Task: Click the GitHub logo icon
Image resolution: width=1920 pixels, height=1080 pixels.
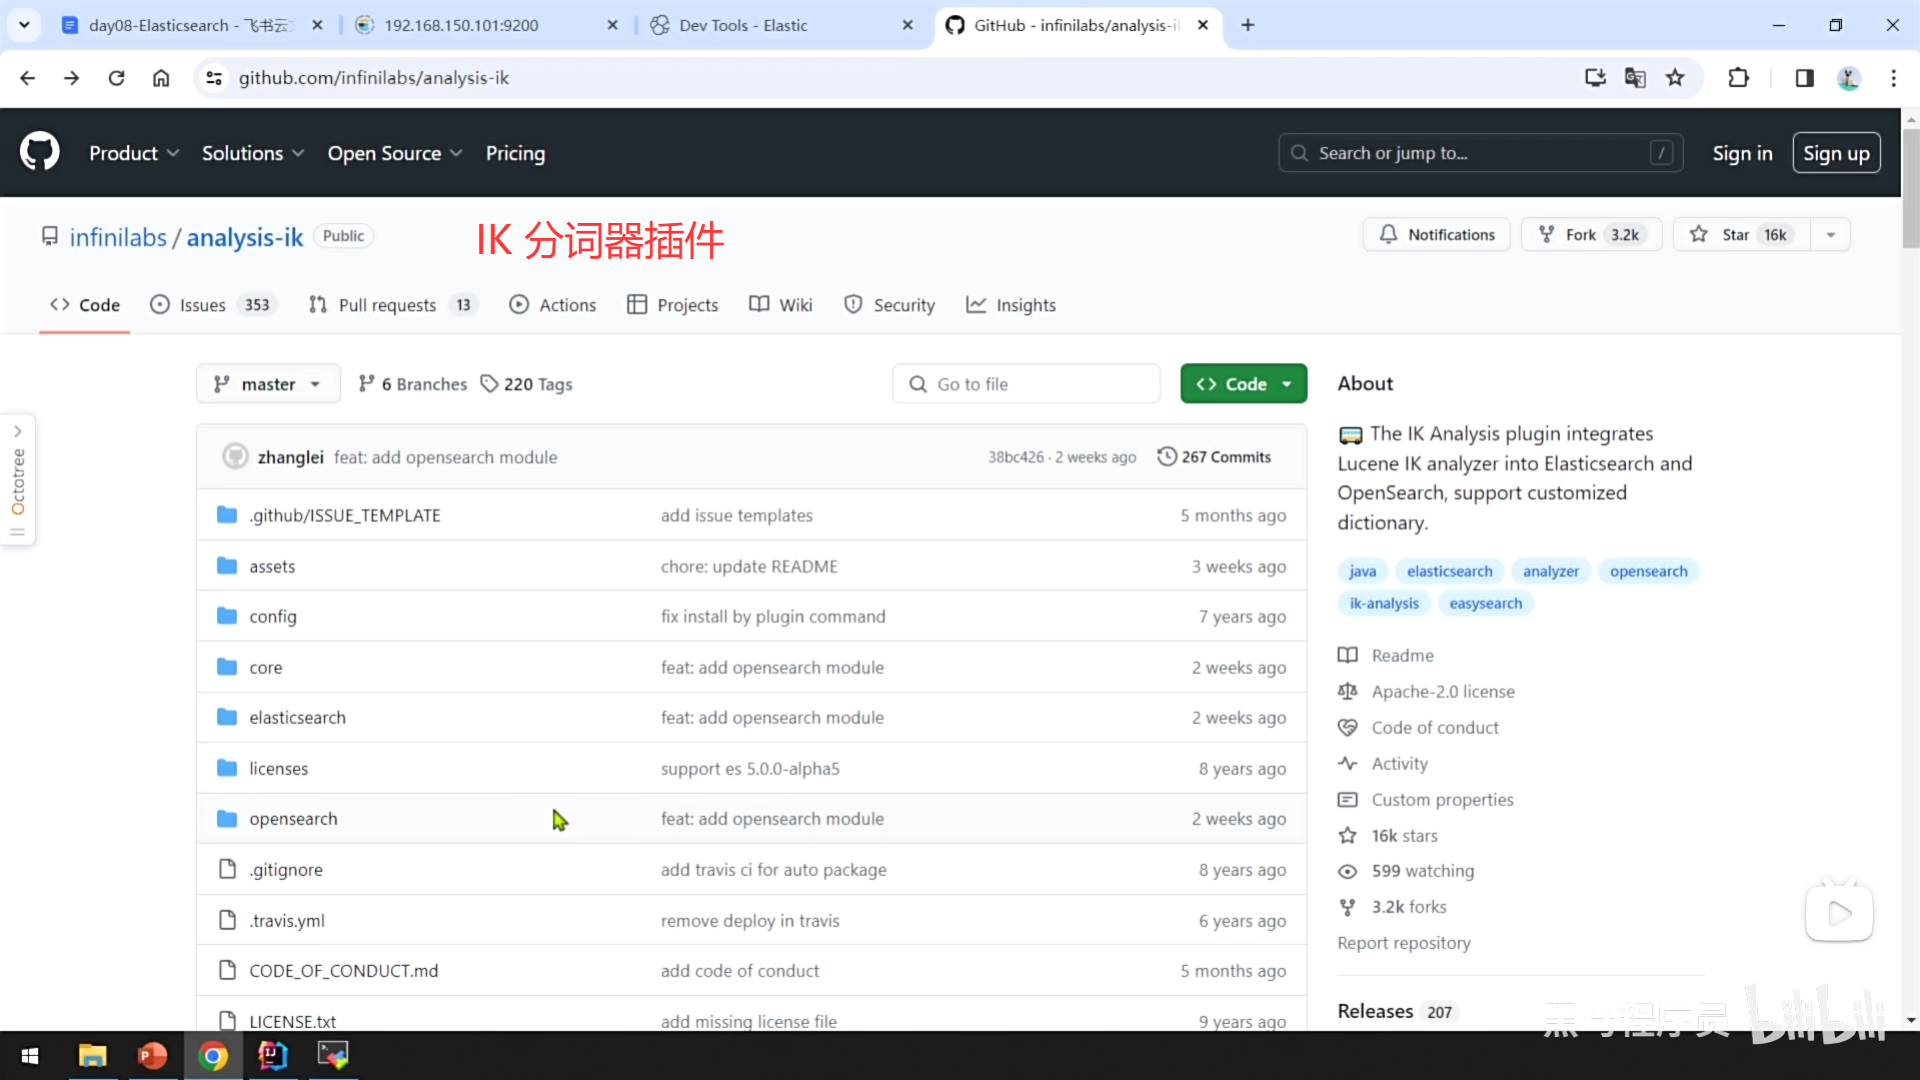Action: (40, 152)
